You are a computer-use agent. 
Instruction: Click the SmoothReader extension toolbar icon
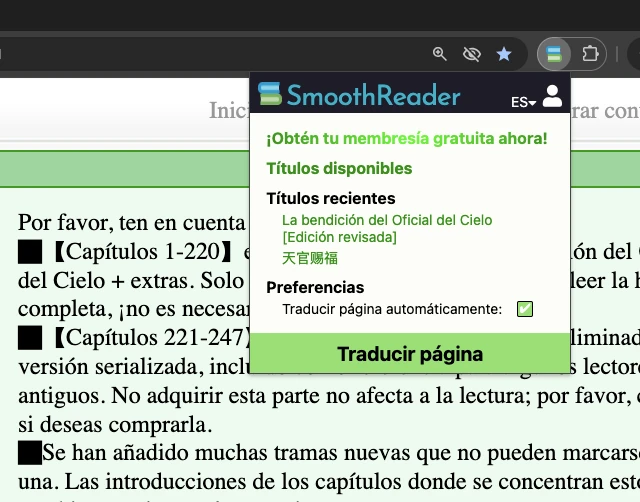(x=554, y=54)
